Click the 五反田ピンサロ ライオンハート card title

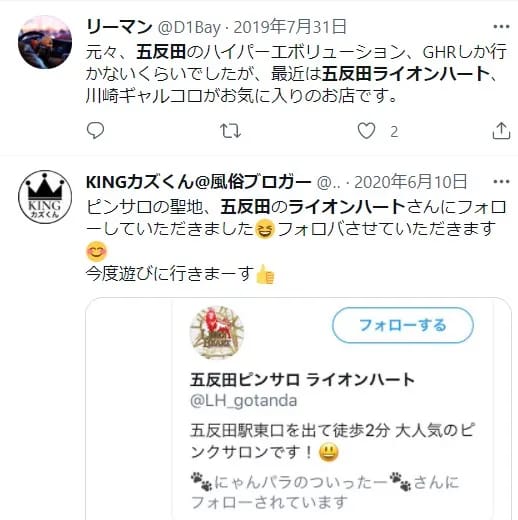tap(302, 380)
